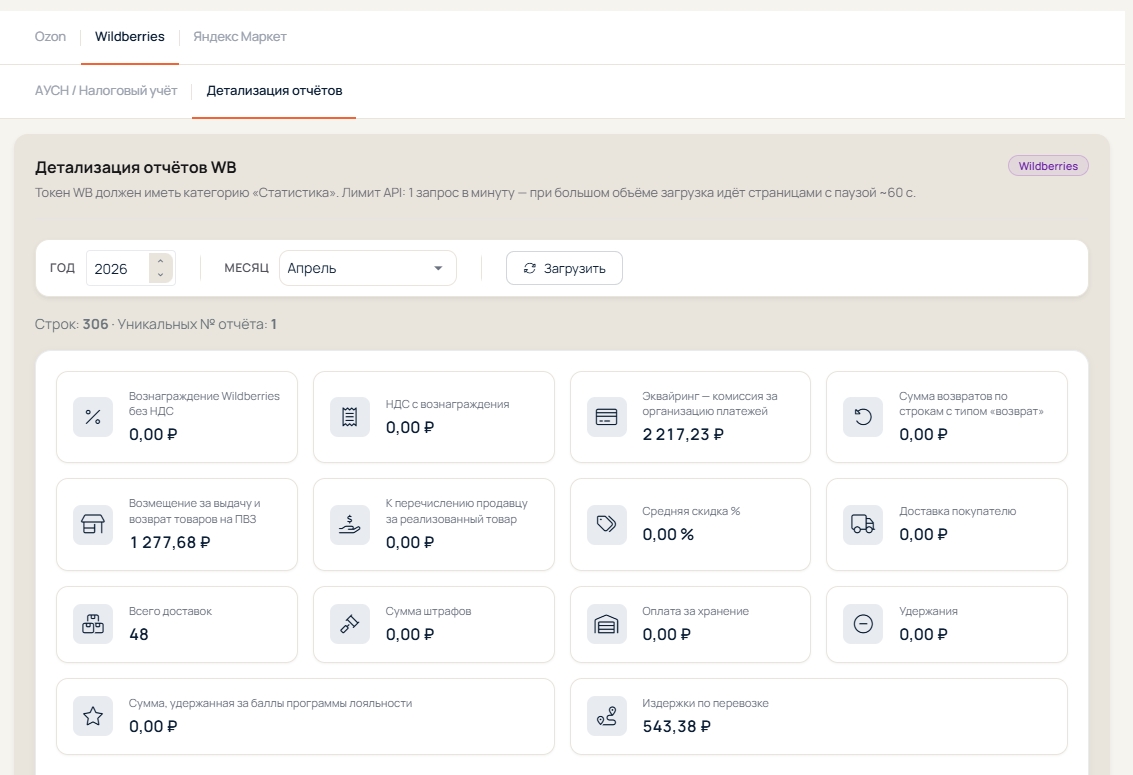
Task: Click the minus-circle icon for Удержания
Action: pos(863,624)
